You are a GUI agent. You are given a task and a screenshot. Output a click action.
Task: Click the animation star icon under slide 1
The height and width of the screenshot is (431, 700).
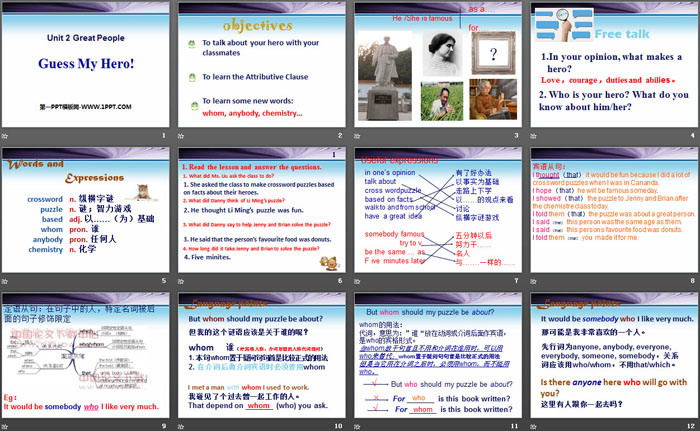click(x=4, y=136)
